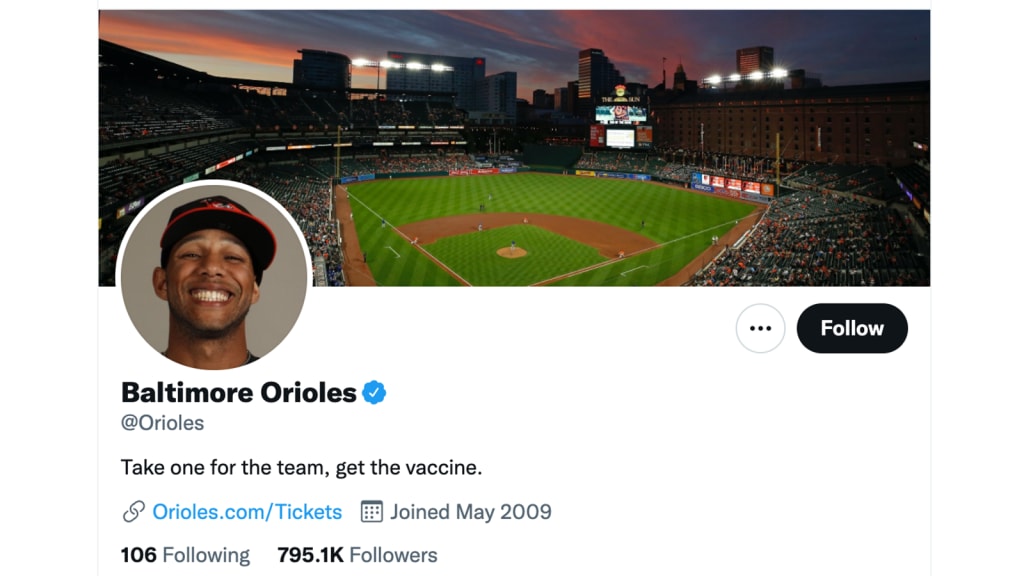
Task: Click the bio text about the vaccine
Action: pos(301,467)
